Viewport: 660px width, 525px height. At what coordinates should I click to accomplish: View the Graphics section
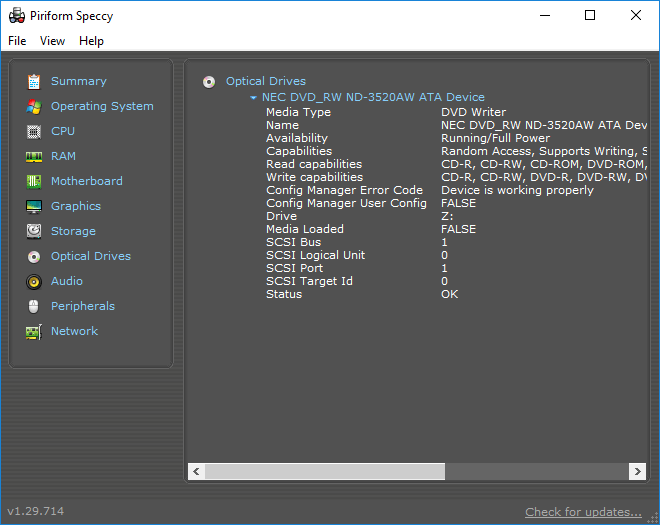(76, 206)
